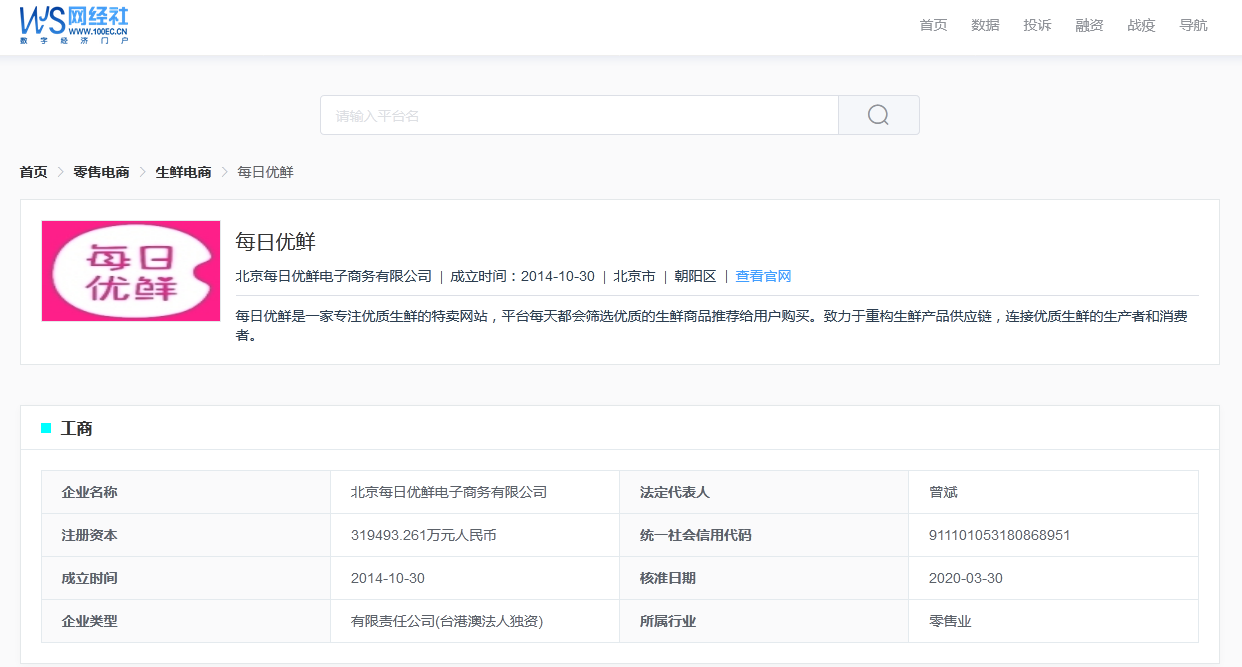Click the 每日优鲜 company heading
The width and height of the screenshot is (1242, 667).
click(275, 241)
